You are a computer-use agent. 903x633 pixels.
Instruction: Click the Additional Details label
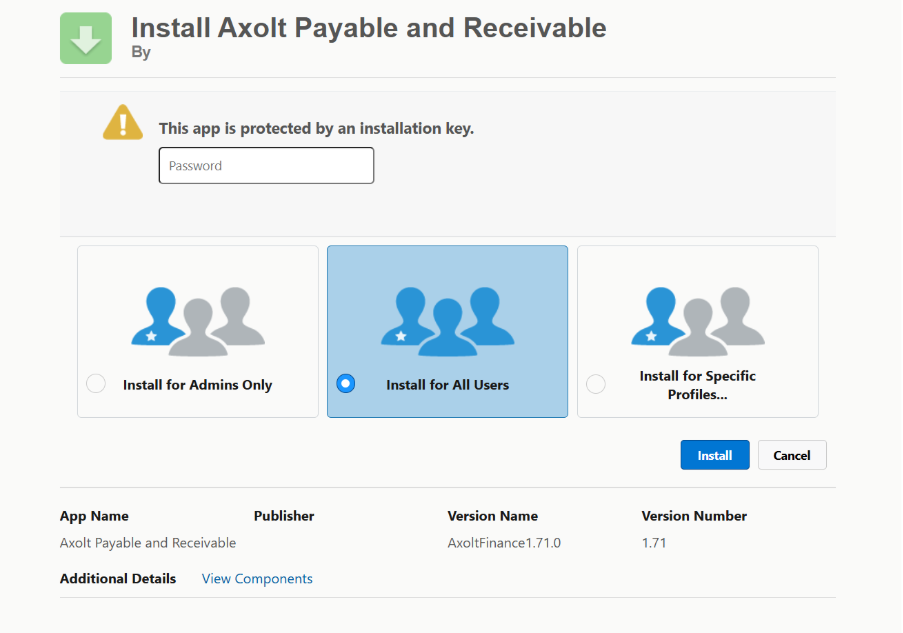tap(118, 579)
